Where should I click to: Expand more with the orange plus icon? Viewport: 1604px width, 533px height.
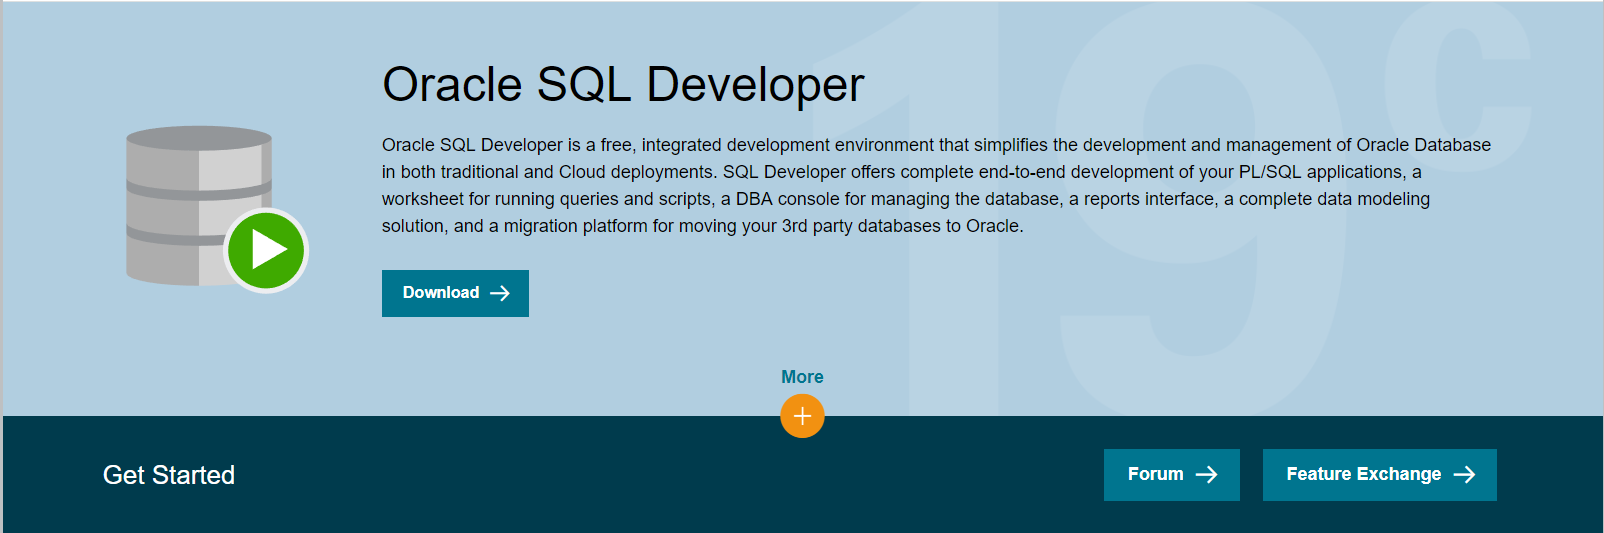[x=802, y=416]
